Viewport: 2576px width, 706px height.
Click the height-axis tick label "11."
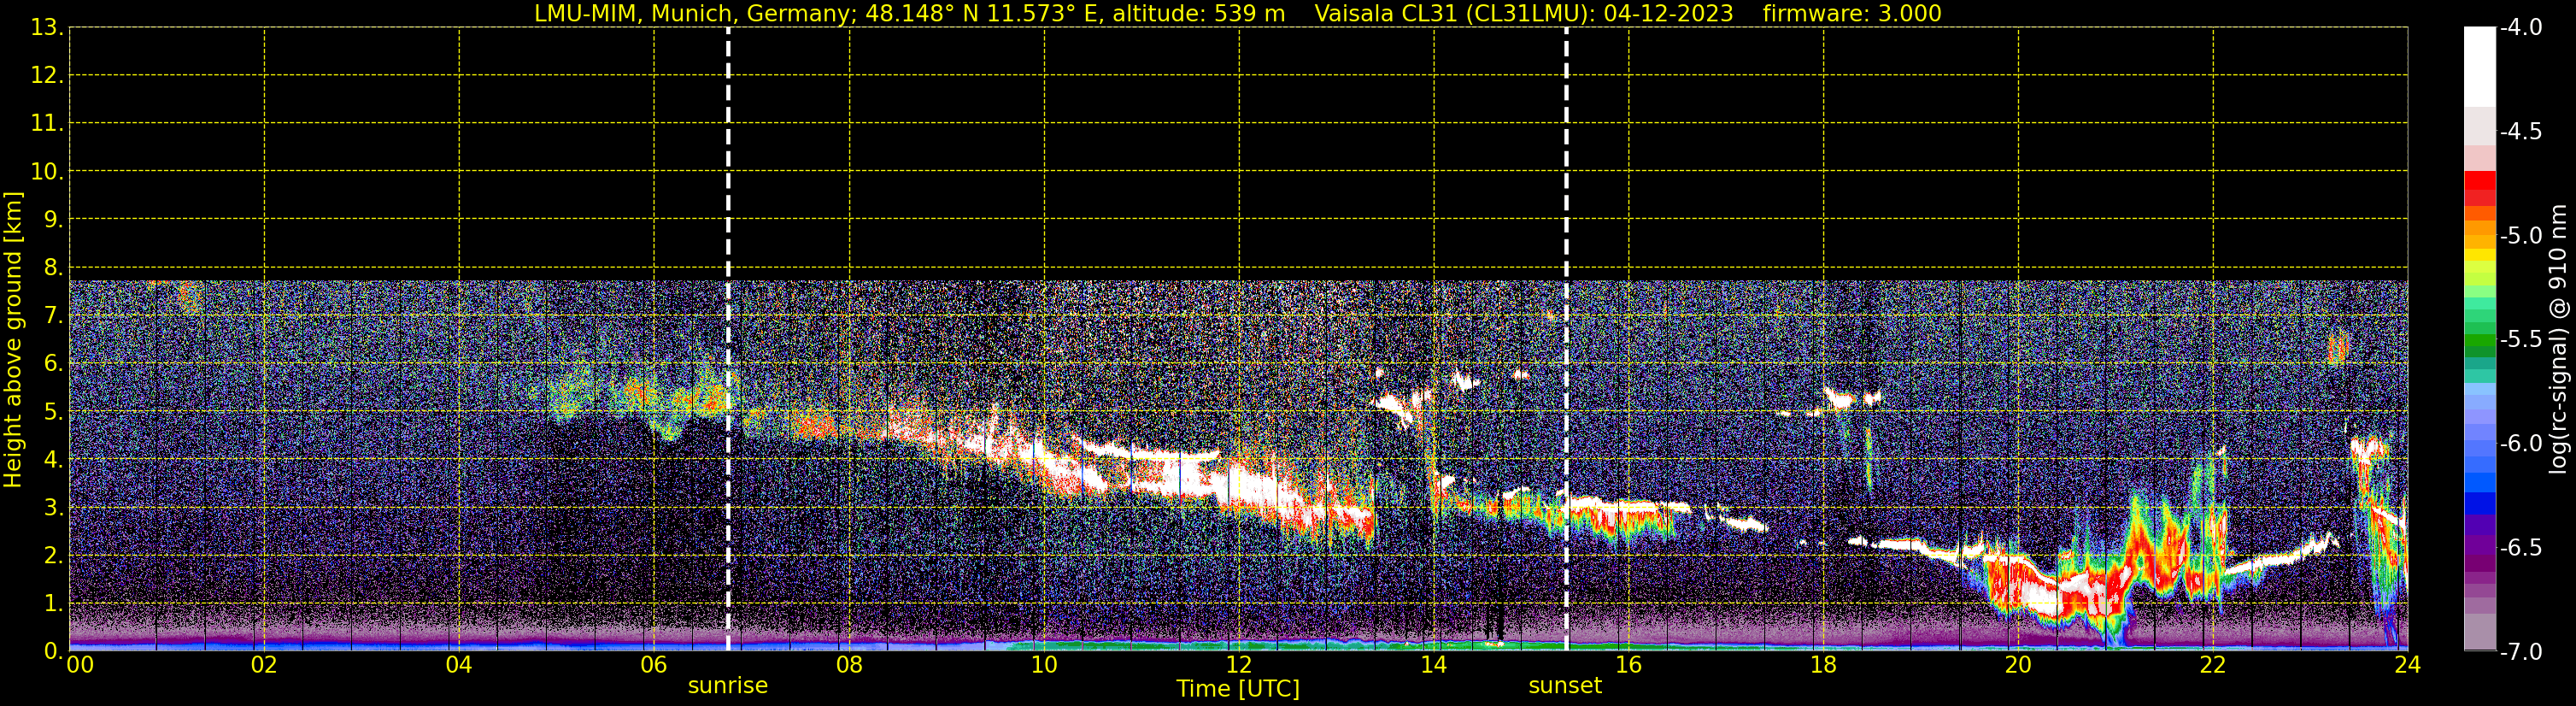(x=47, y=123)
